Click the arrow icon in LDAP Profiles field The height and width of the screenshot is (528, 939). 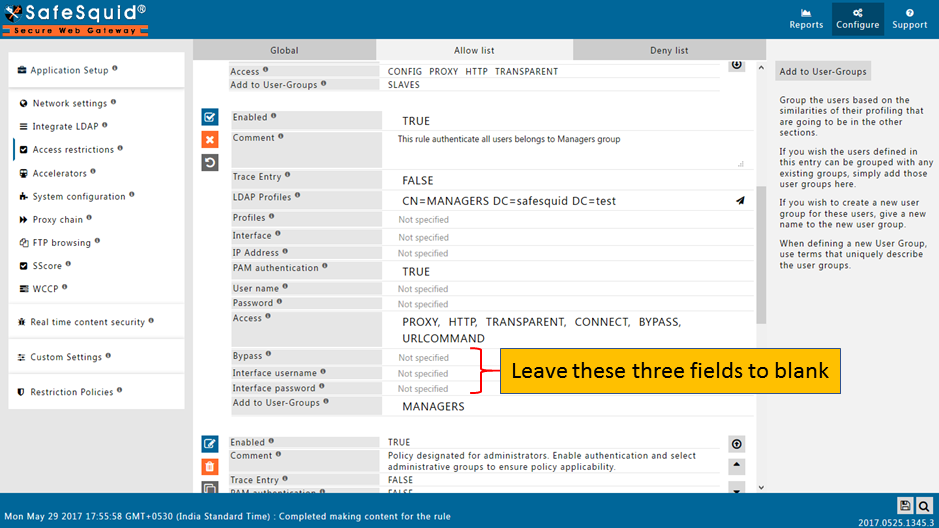[740, 201]
